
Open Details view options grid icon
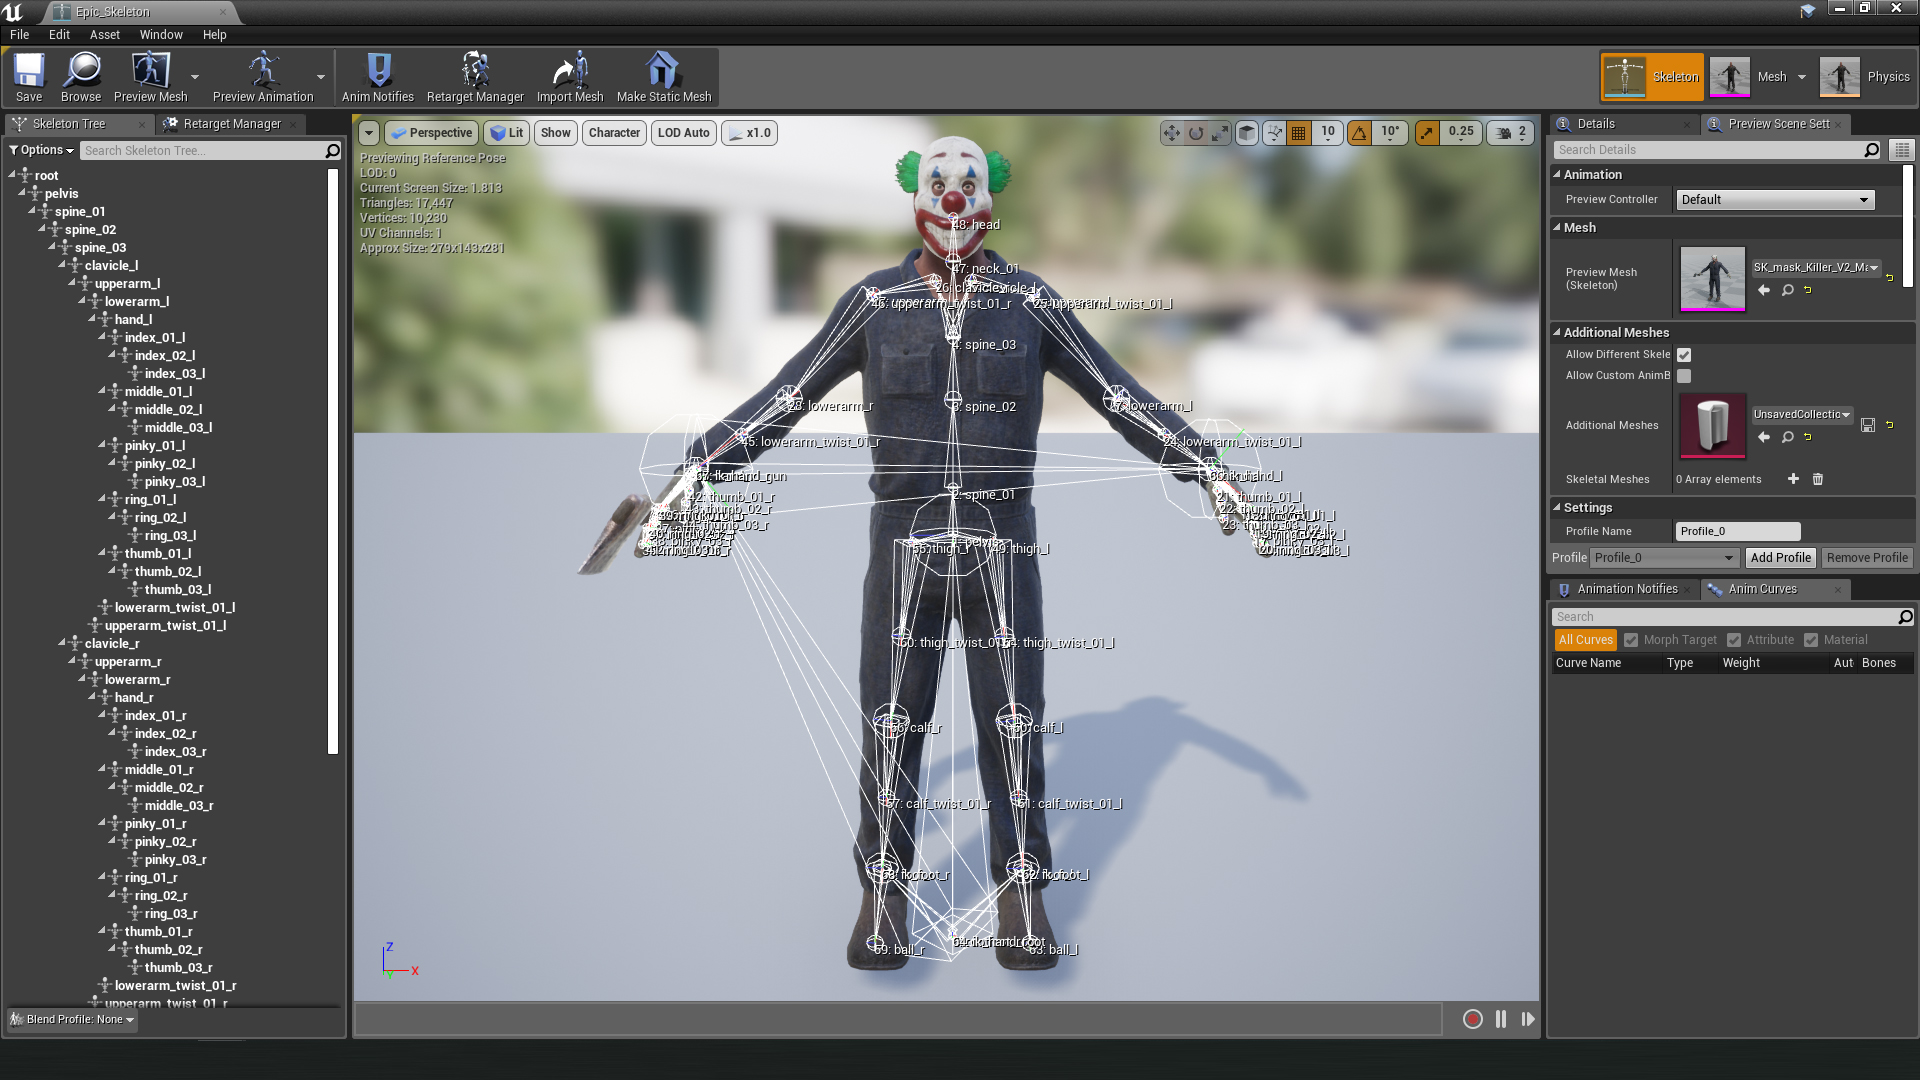tap(1902, 150)
